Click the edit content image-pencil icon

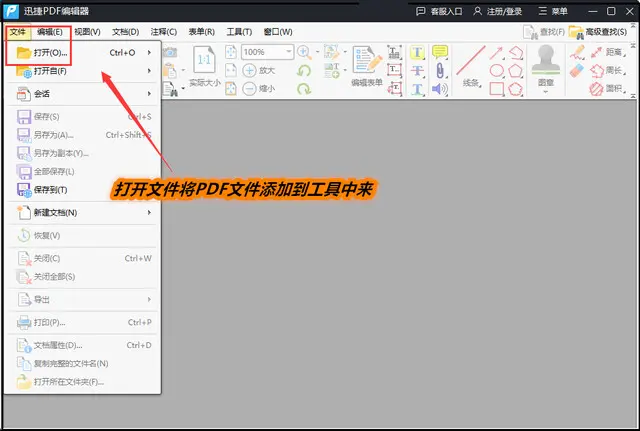tap(331, 52)
